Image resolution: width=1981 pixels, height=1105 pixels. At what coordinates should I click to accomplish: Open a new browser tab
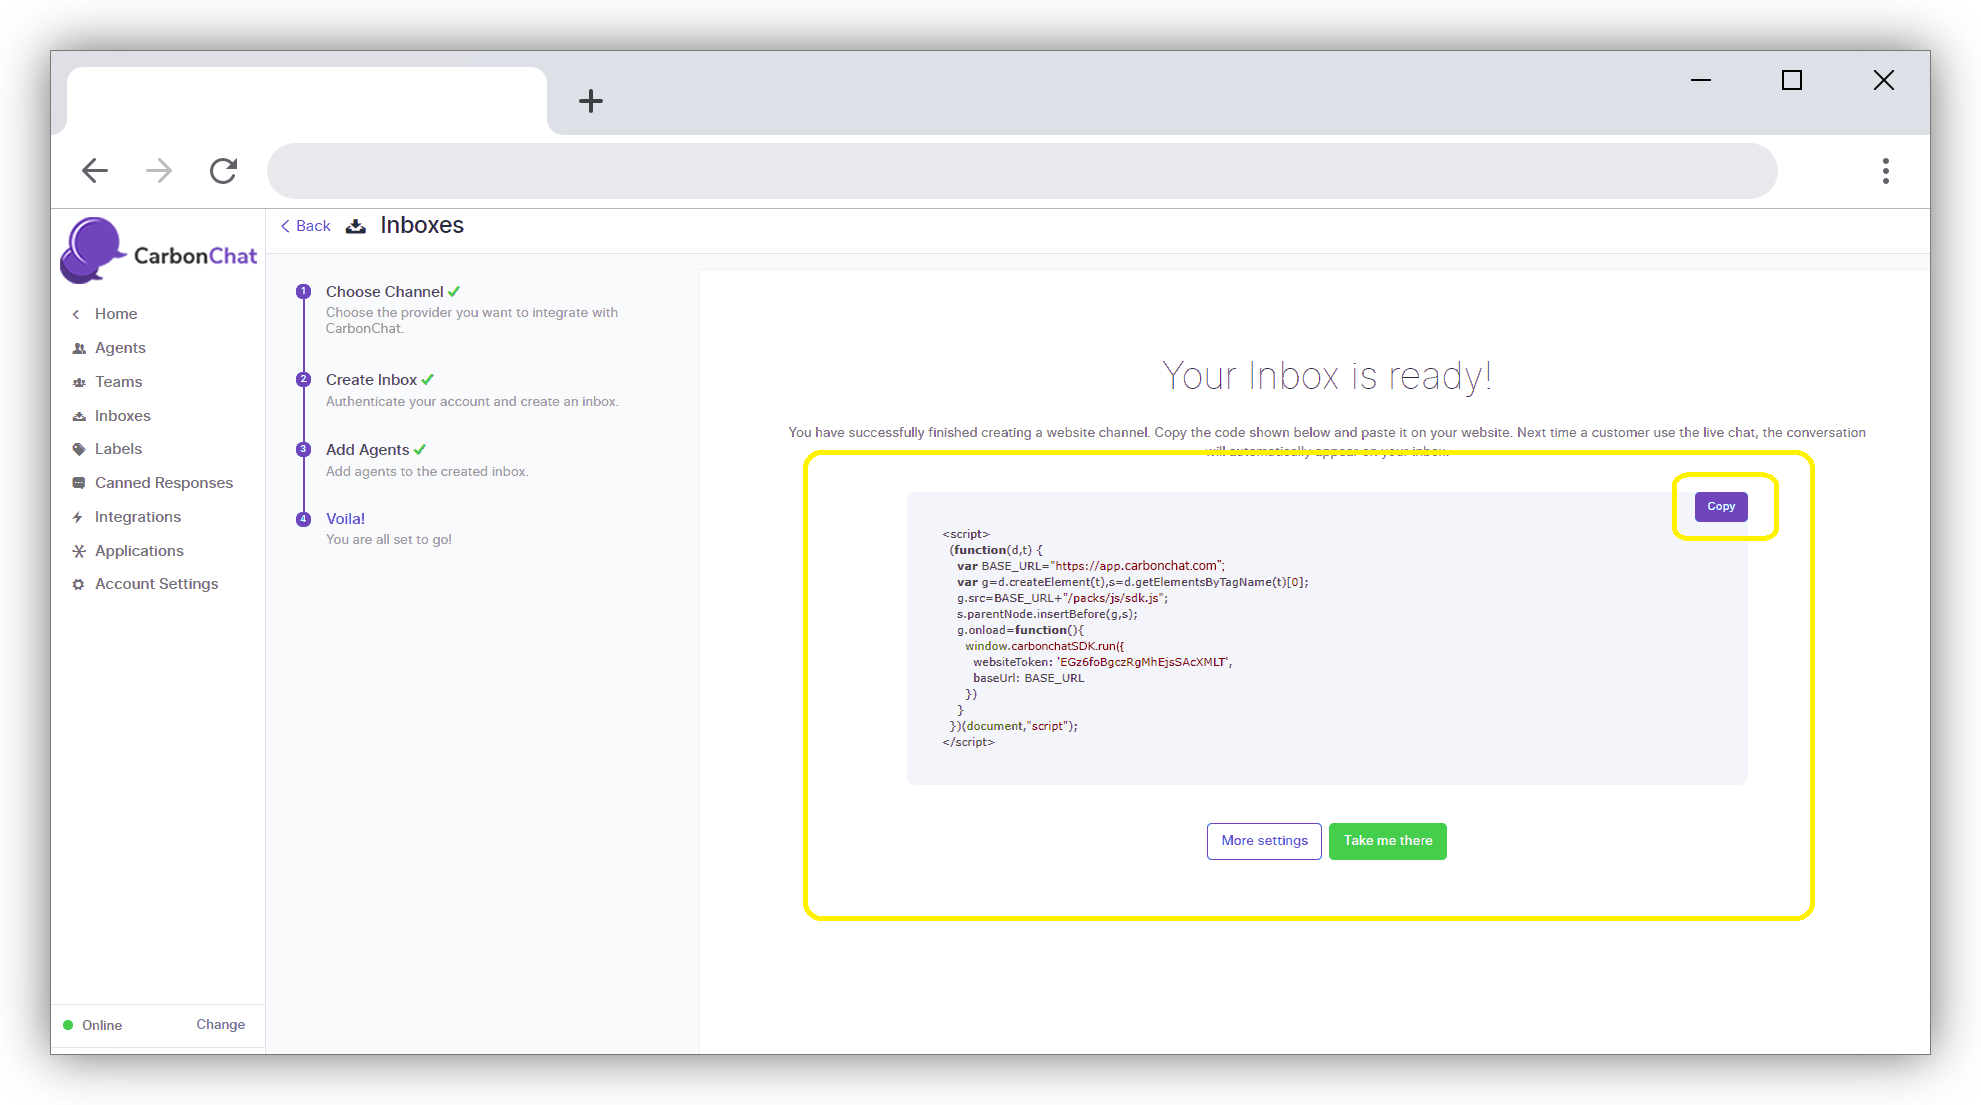coord(591,101)
